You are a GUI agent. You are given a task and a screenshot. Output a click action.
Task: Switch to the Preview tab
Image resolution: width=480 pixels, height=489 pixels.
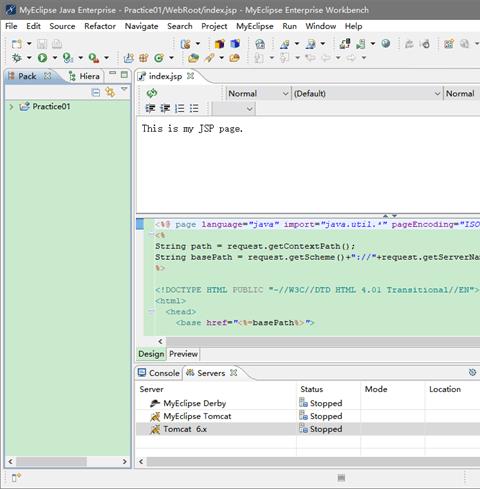pyautogui.click(x=183, y=354)
